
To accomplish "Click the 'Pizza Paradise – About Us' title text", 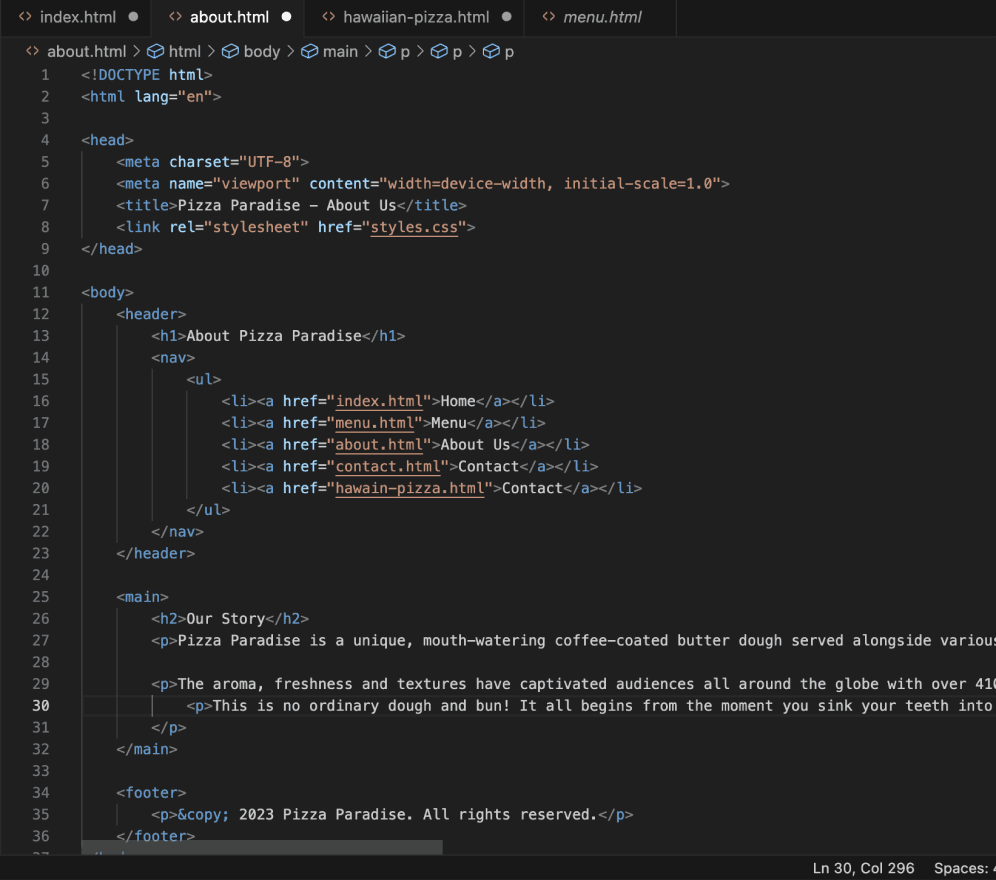I will pos(287,206).
